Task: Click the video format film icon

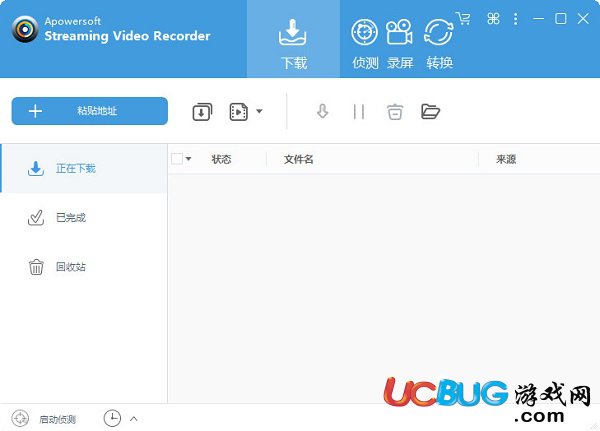Action: (x=239, y=112)
